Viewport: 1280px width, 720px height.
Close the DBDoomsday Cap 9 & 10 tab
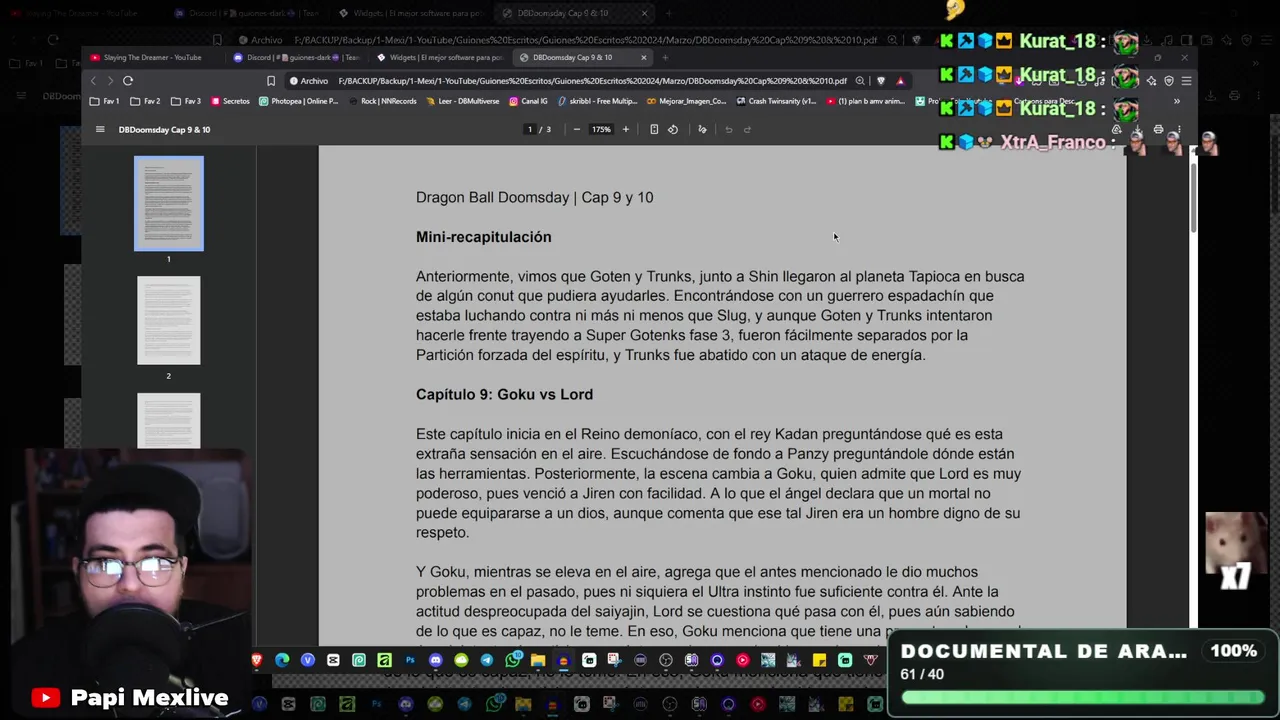(x=643, y=57)
